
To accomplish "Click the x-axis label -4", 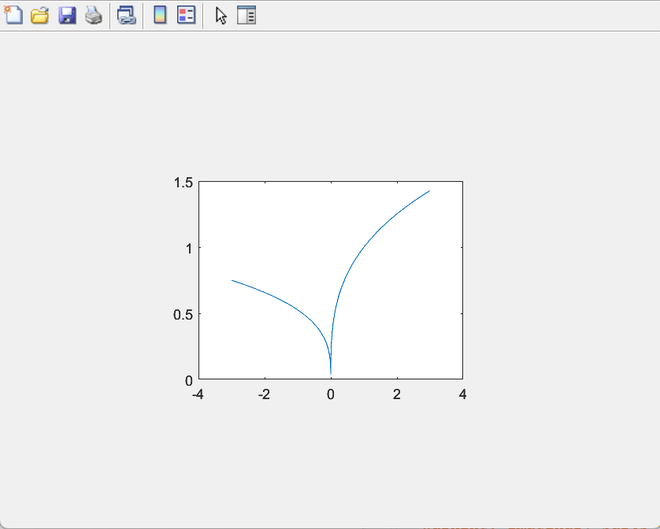I will point(198,395).
